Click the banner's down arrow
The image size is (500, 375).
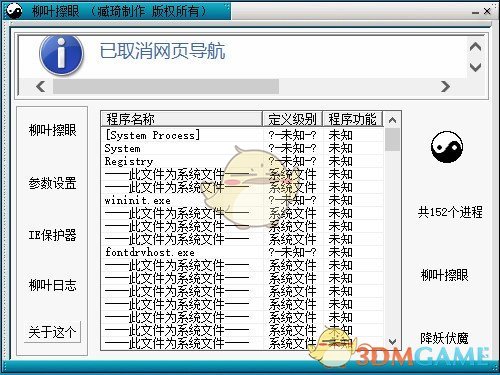(475, 67)
